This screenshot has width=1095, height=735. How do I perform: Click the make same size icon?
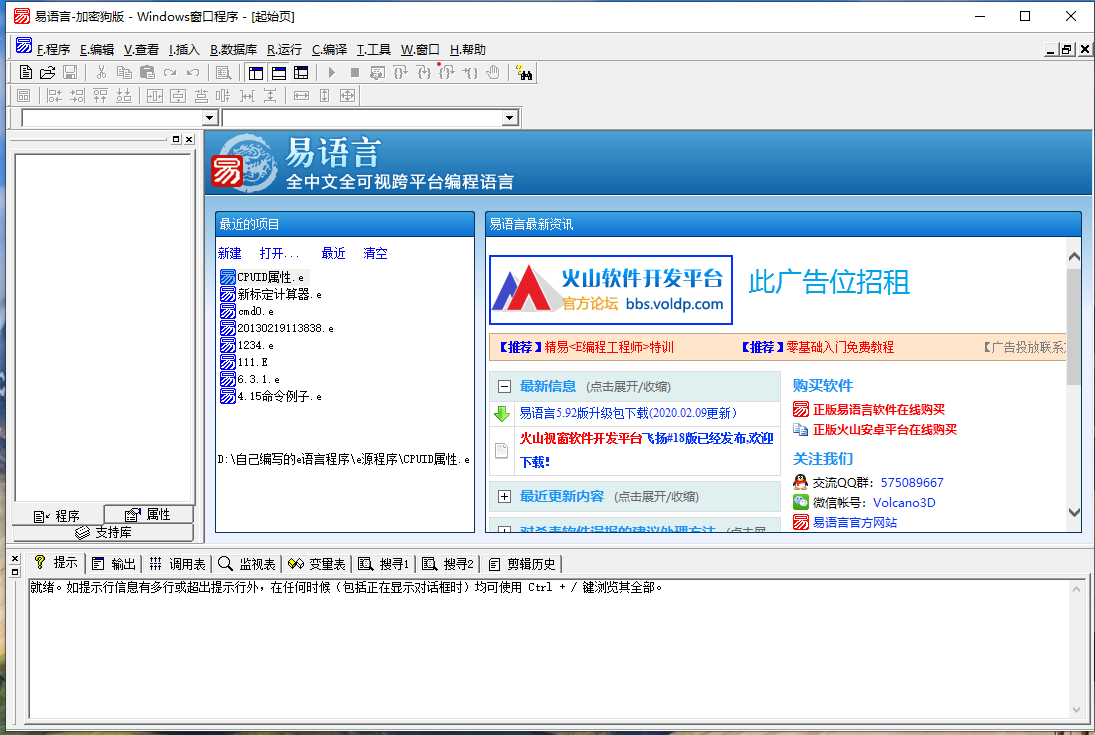(347, 96)
